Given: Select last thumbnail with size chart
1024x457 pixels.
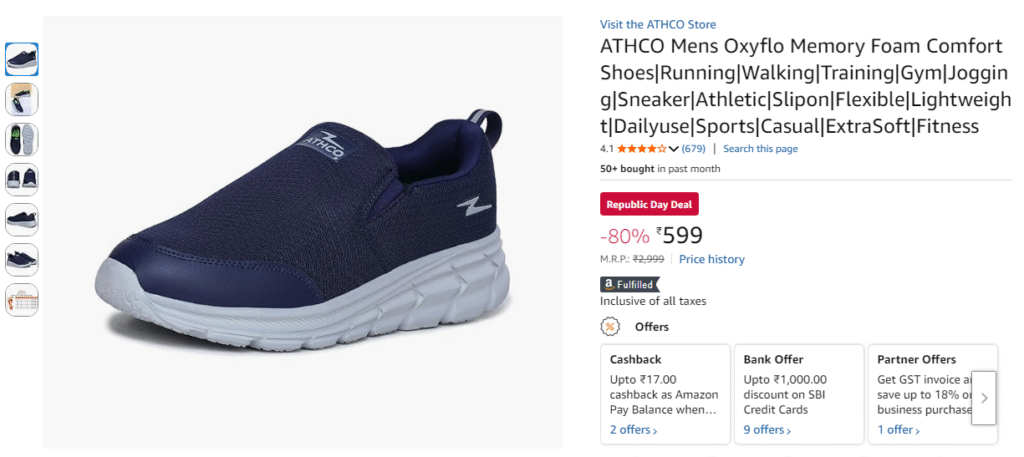Looking at the screenshot, I should pyautogui.click(x=22, y=300).
